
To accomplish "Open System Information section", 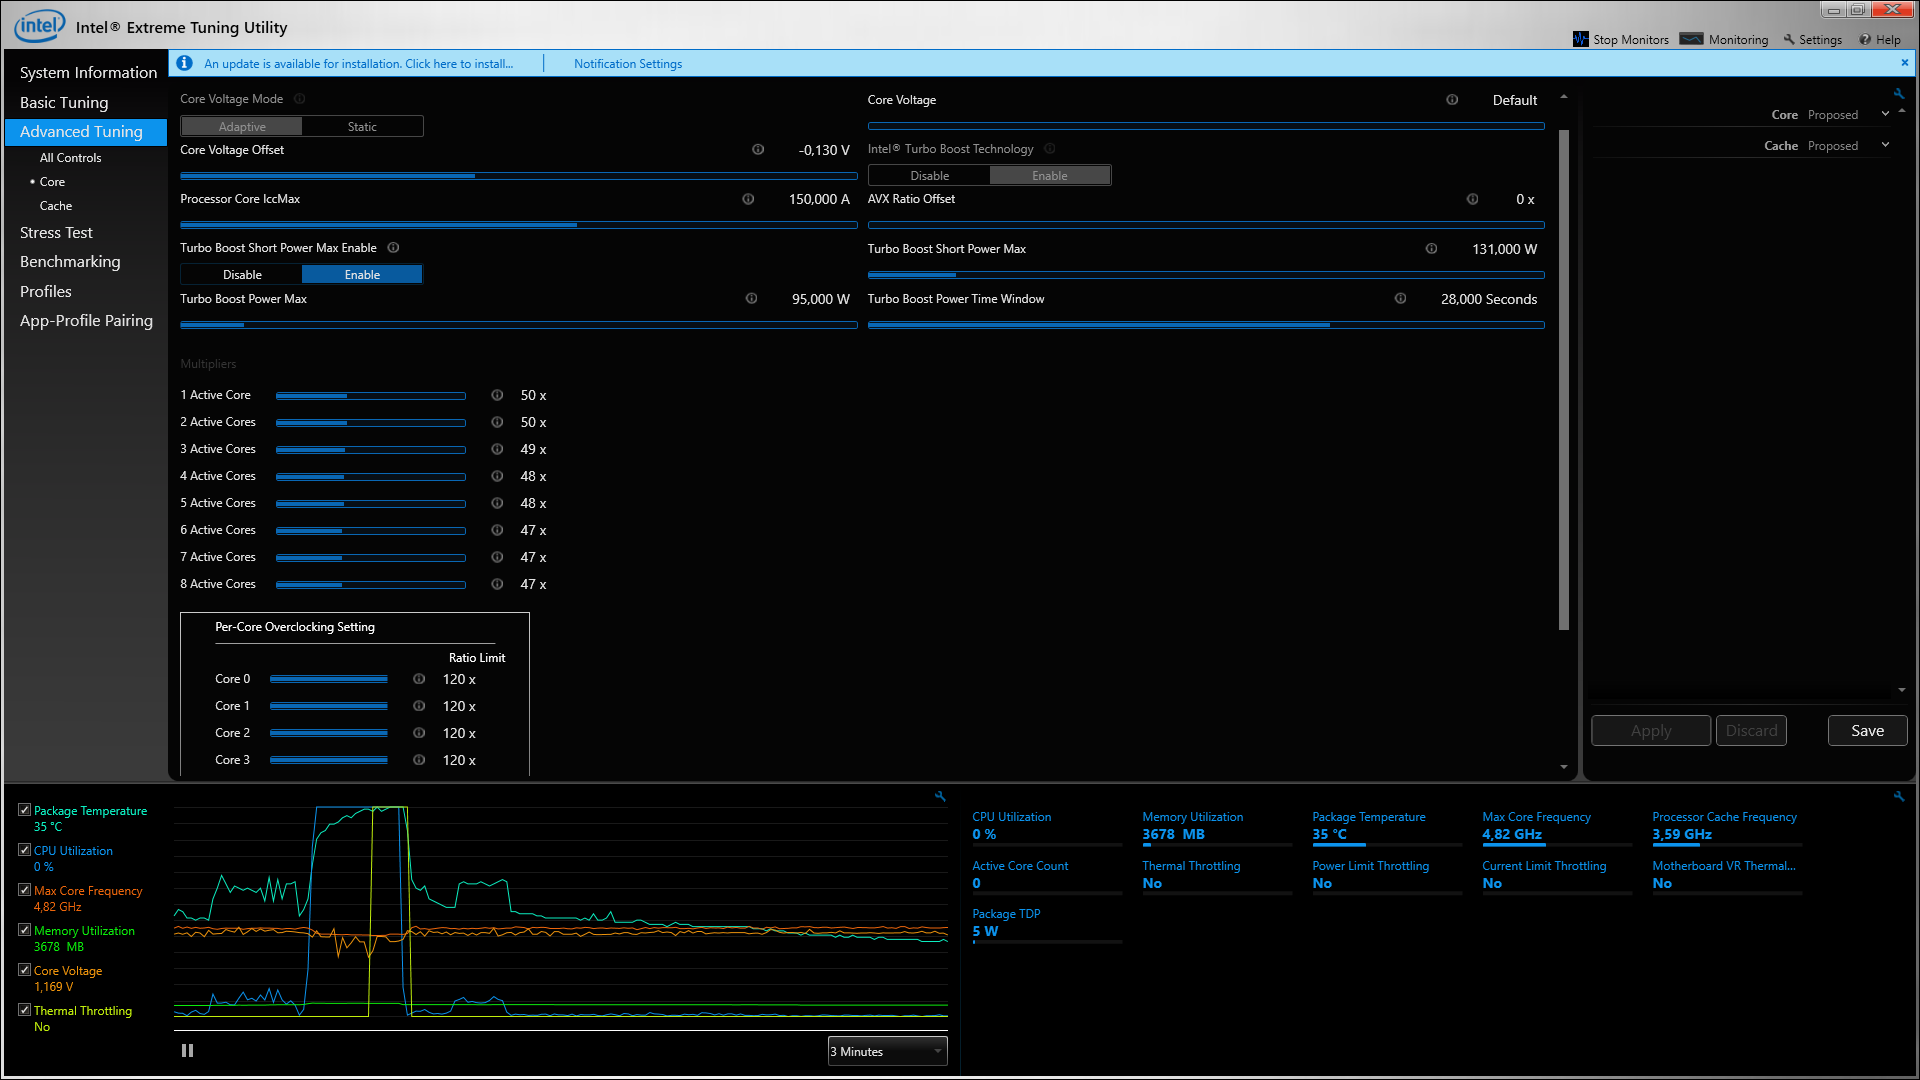I will (88, 73).
